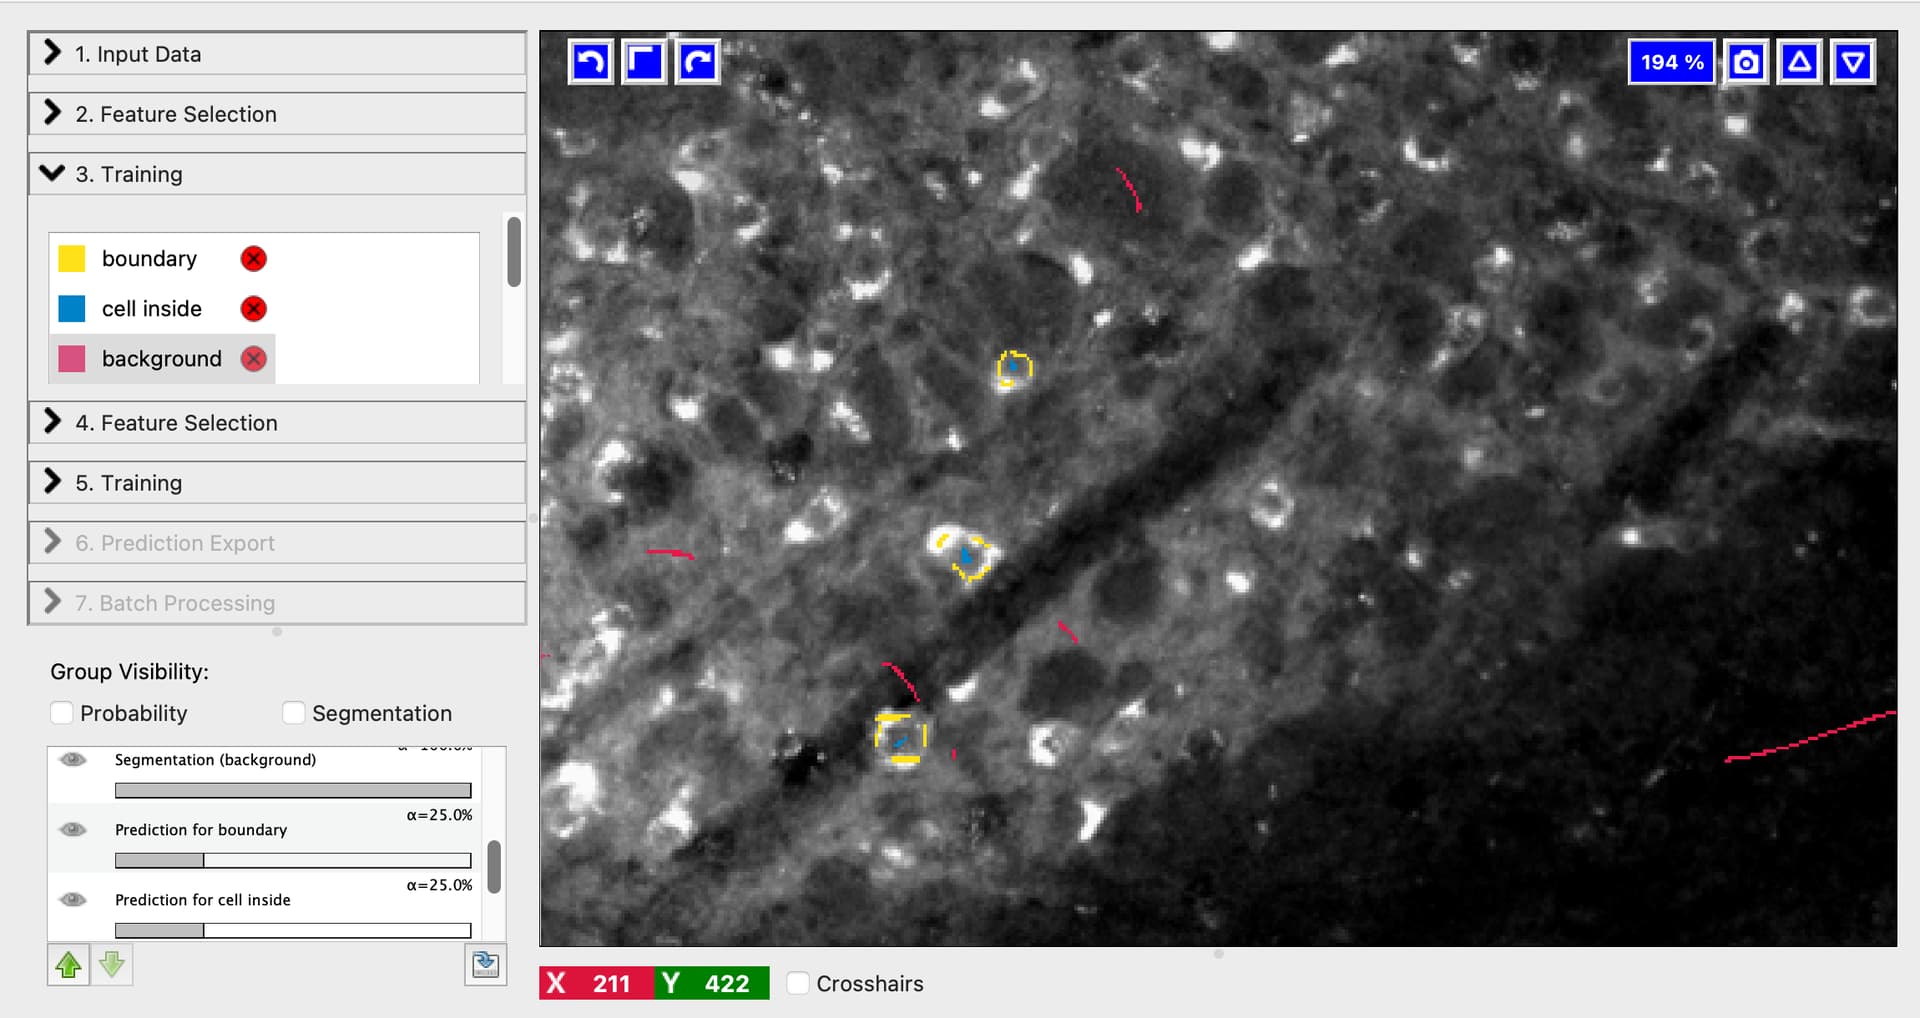Rotate the image view clockwise

coord(698,62)
